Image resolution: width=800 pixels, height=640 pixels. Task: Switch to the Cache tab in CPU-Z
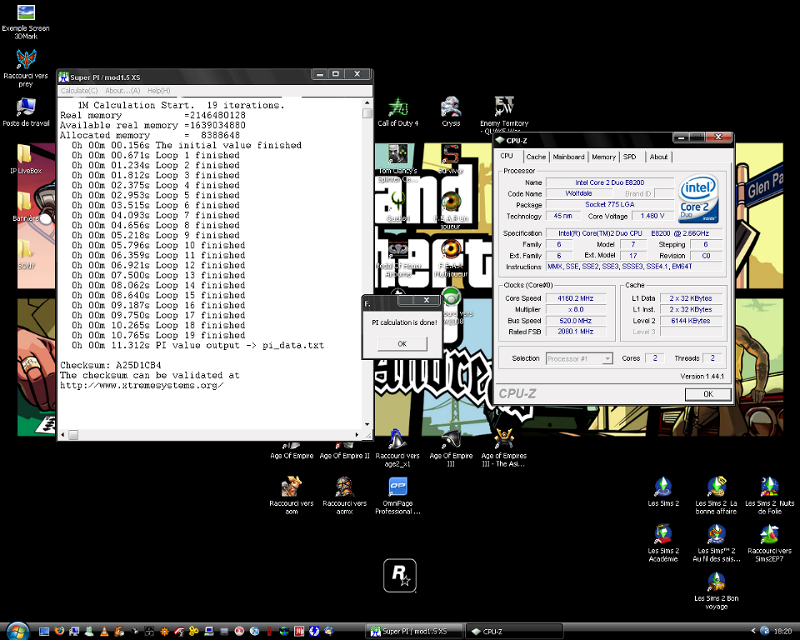[536, 157]
